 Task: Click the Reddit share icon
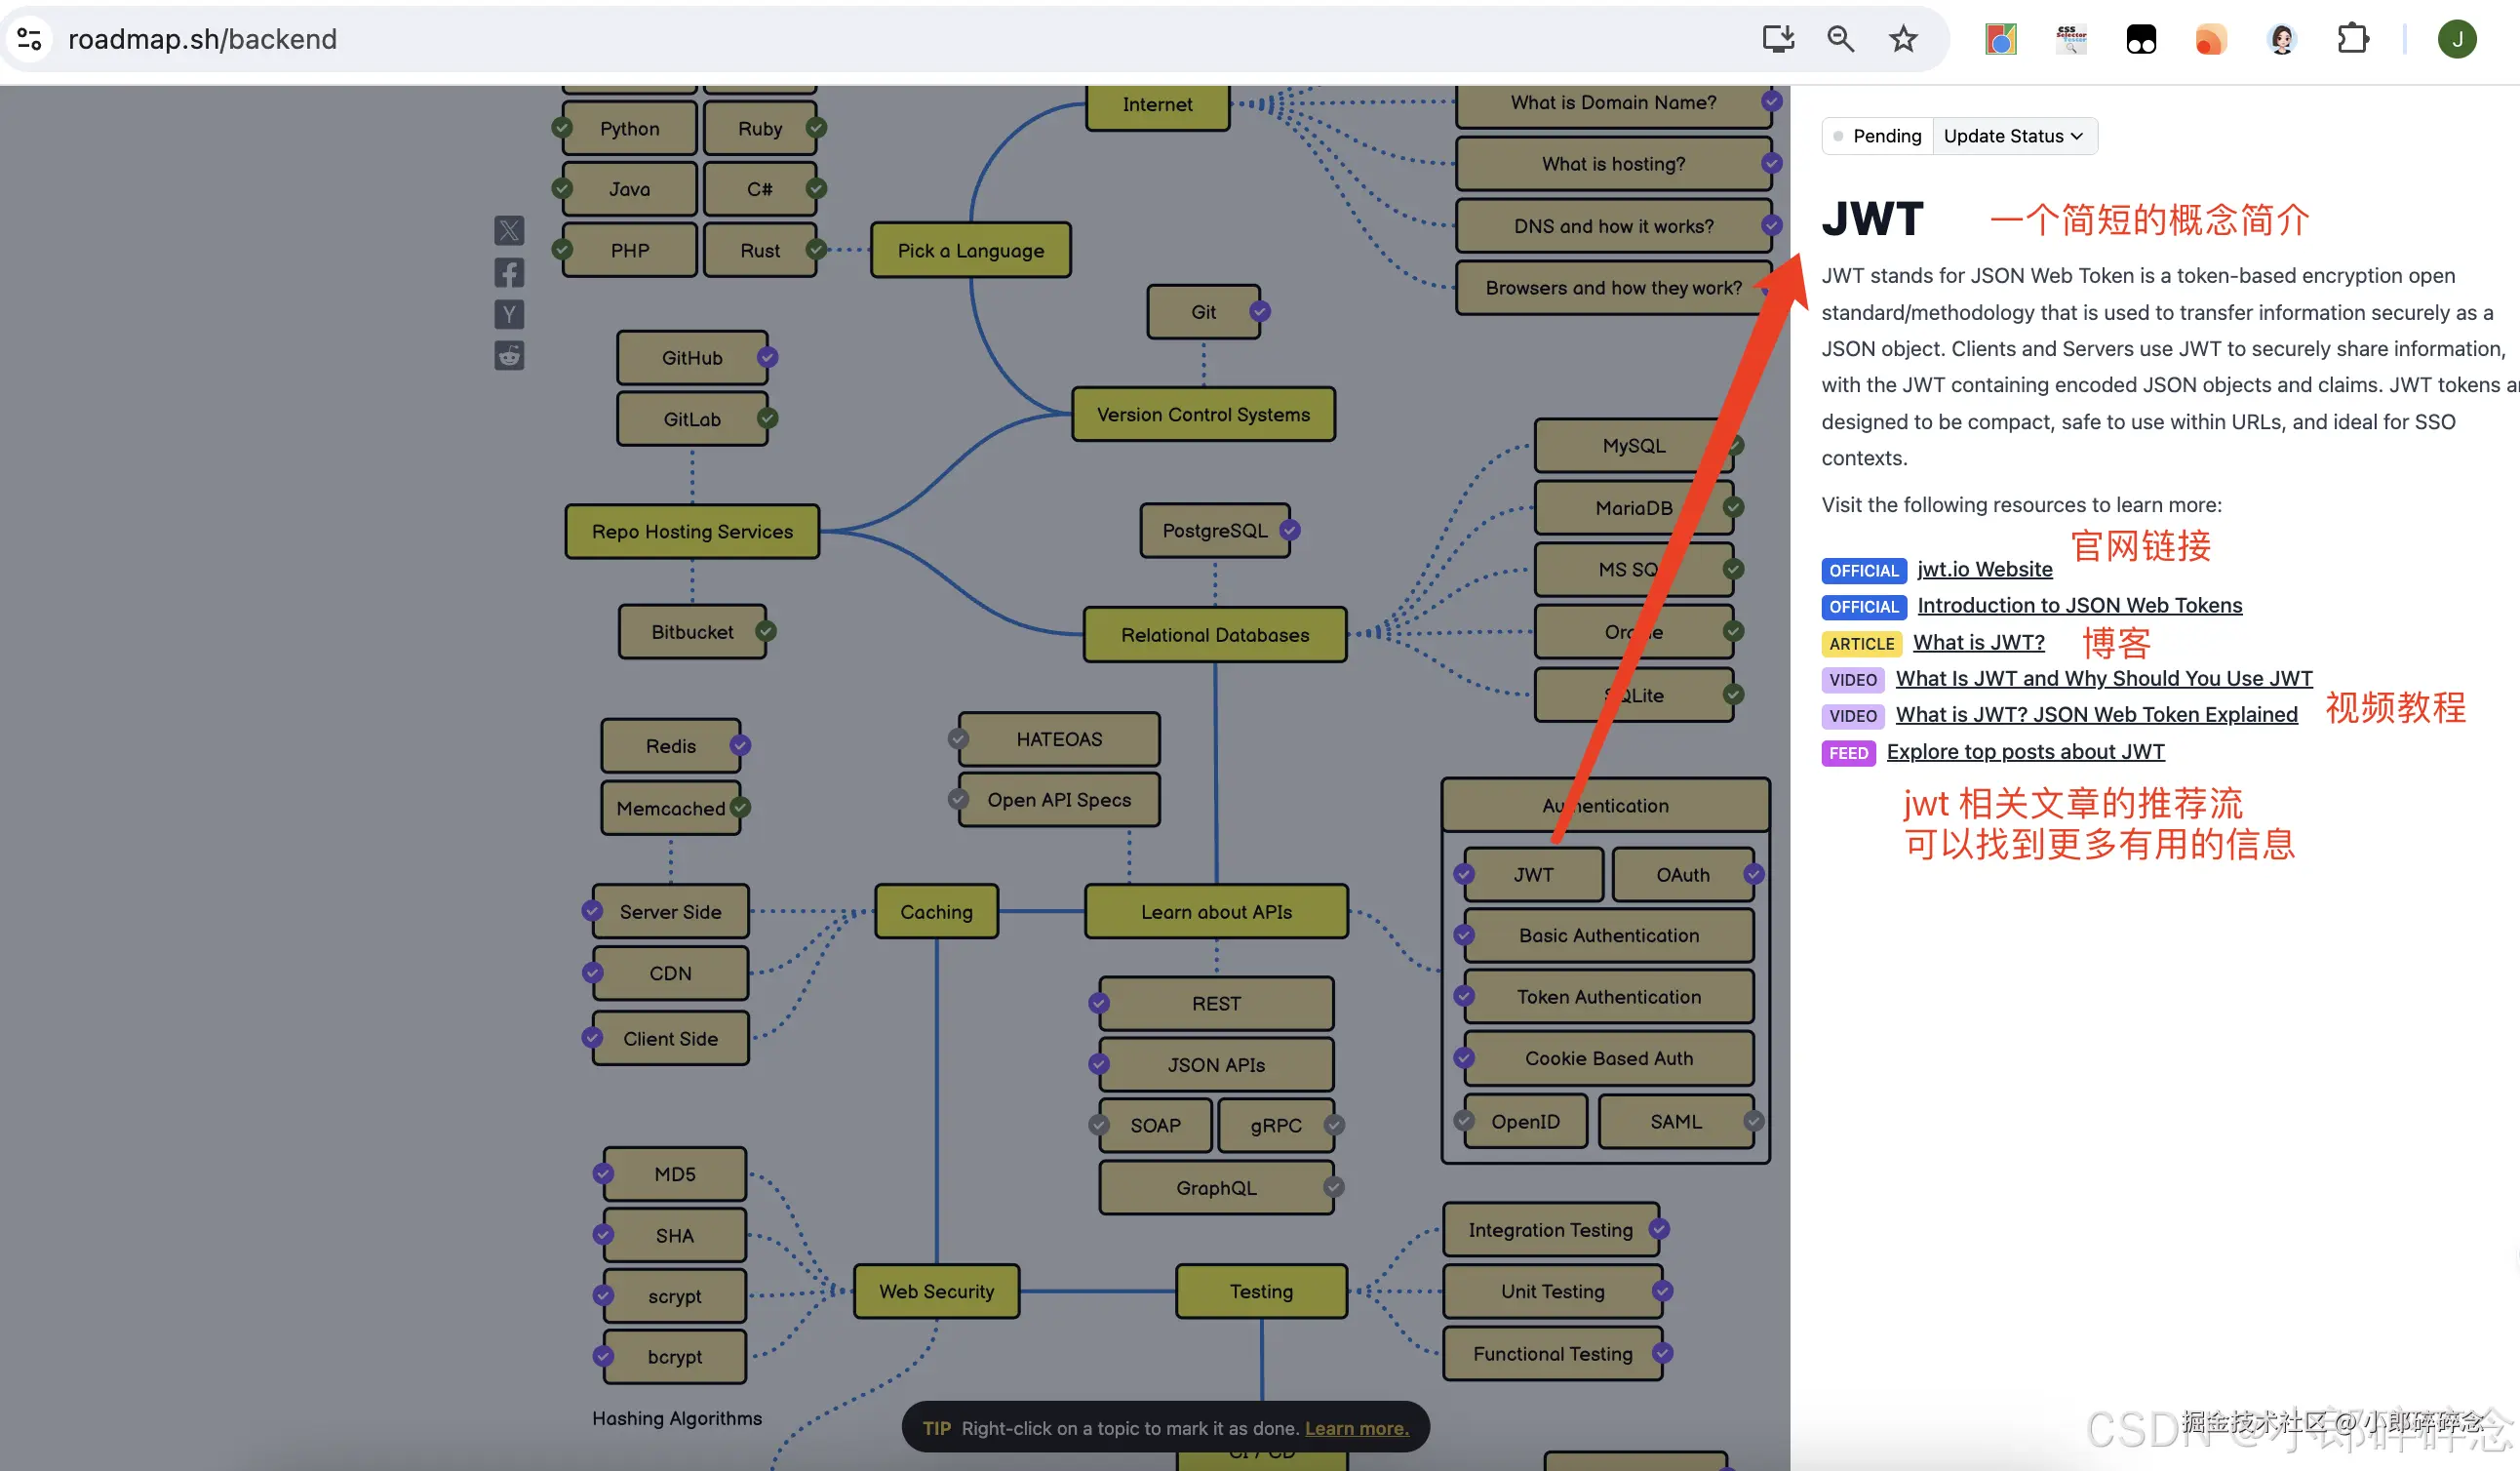click(509, 356)
